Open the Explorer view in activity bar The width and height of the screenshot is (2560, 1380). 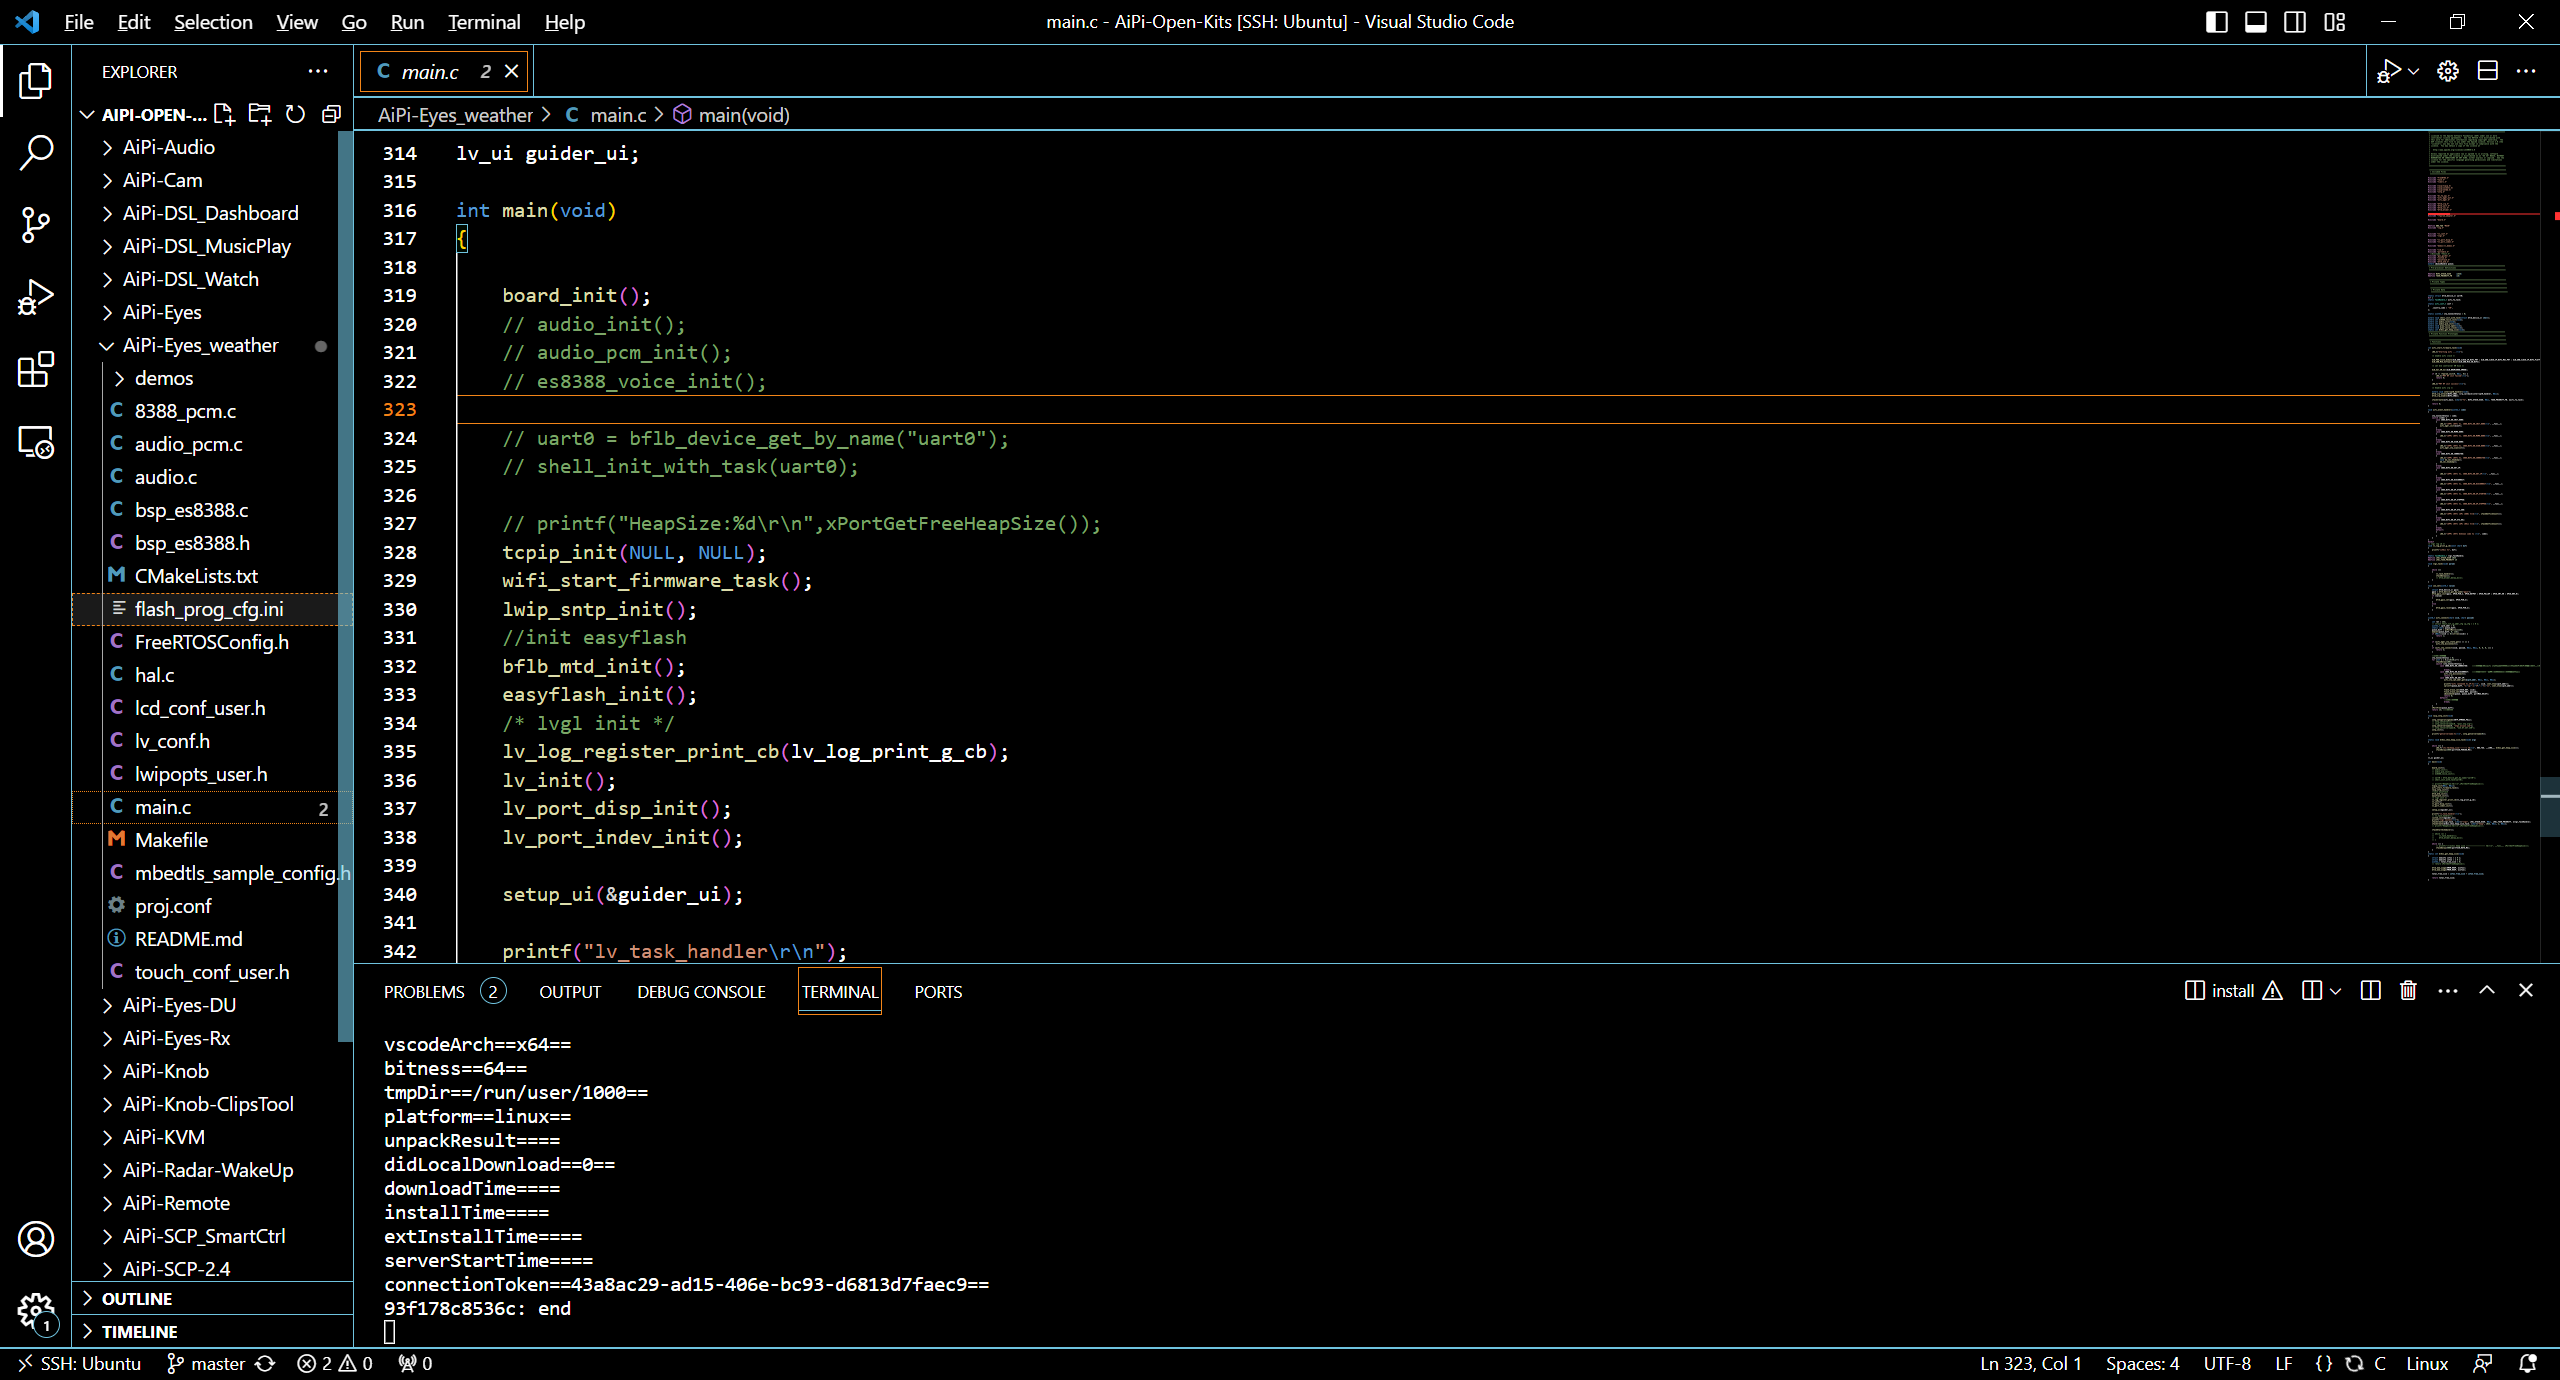(36, 81)
